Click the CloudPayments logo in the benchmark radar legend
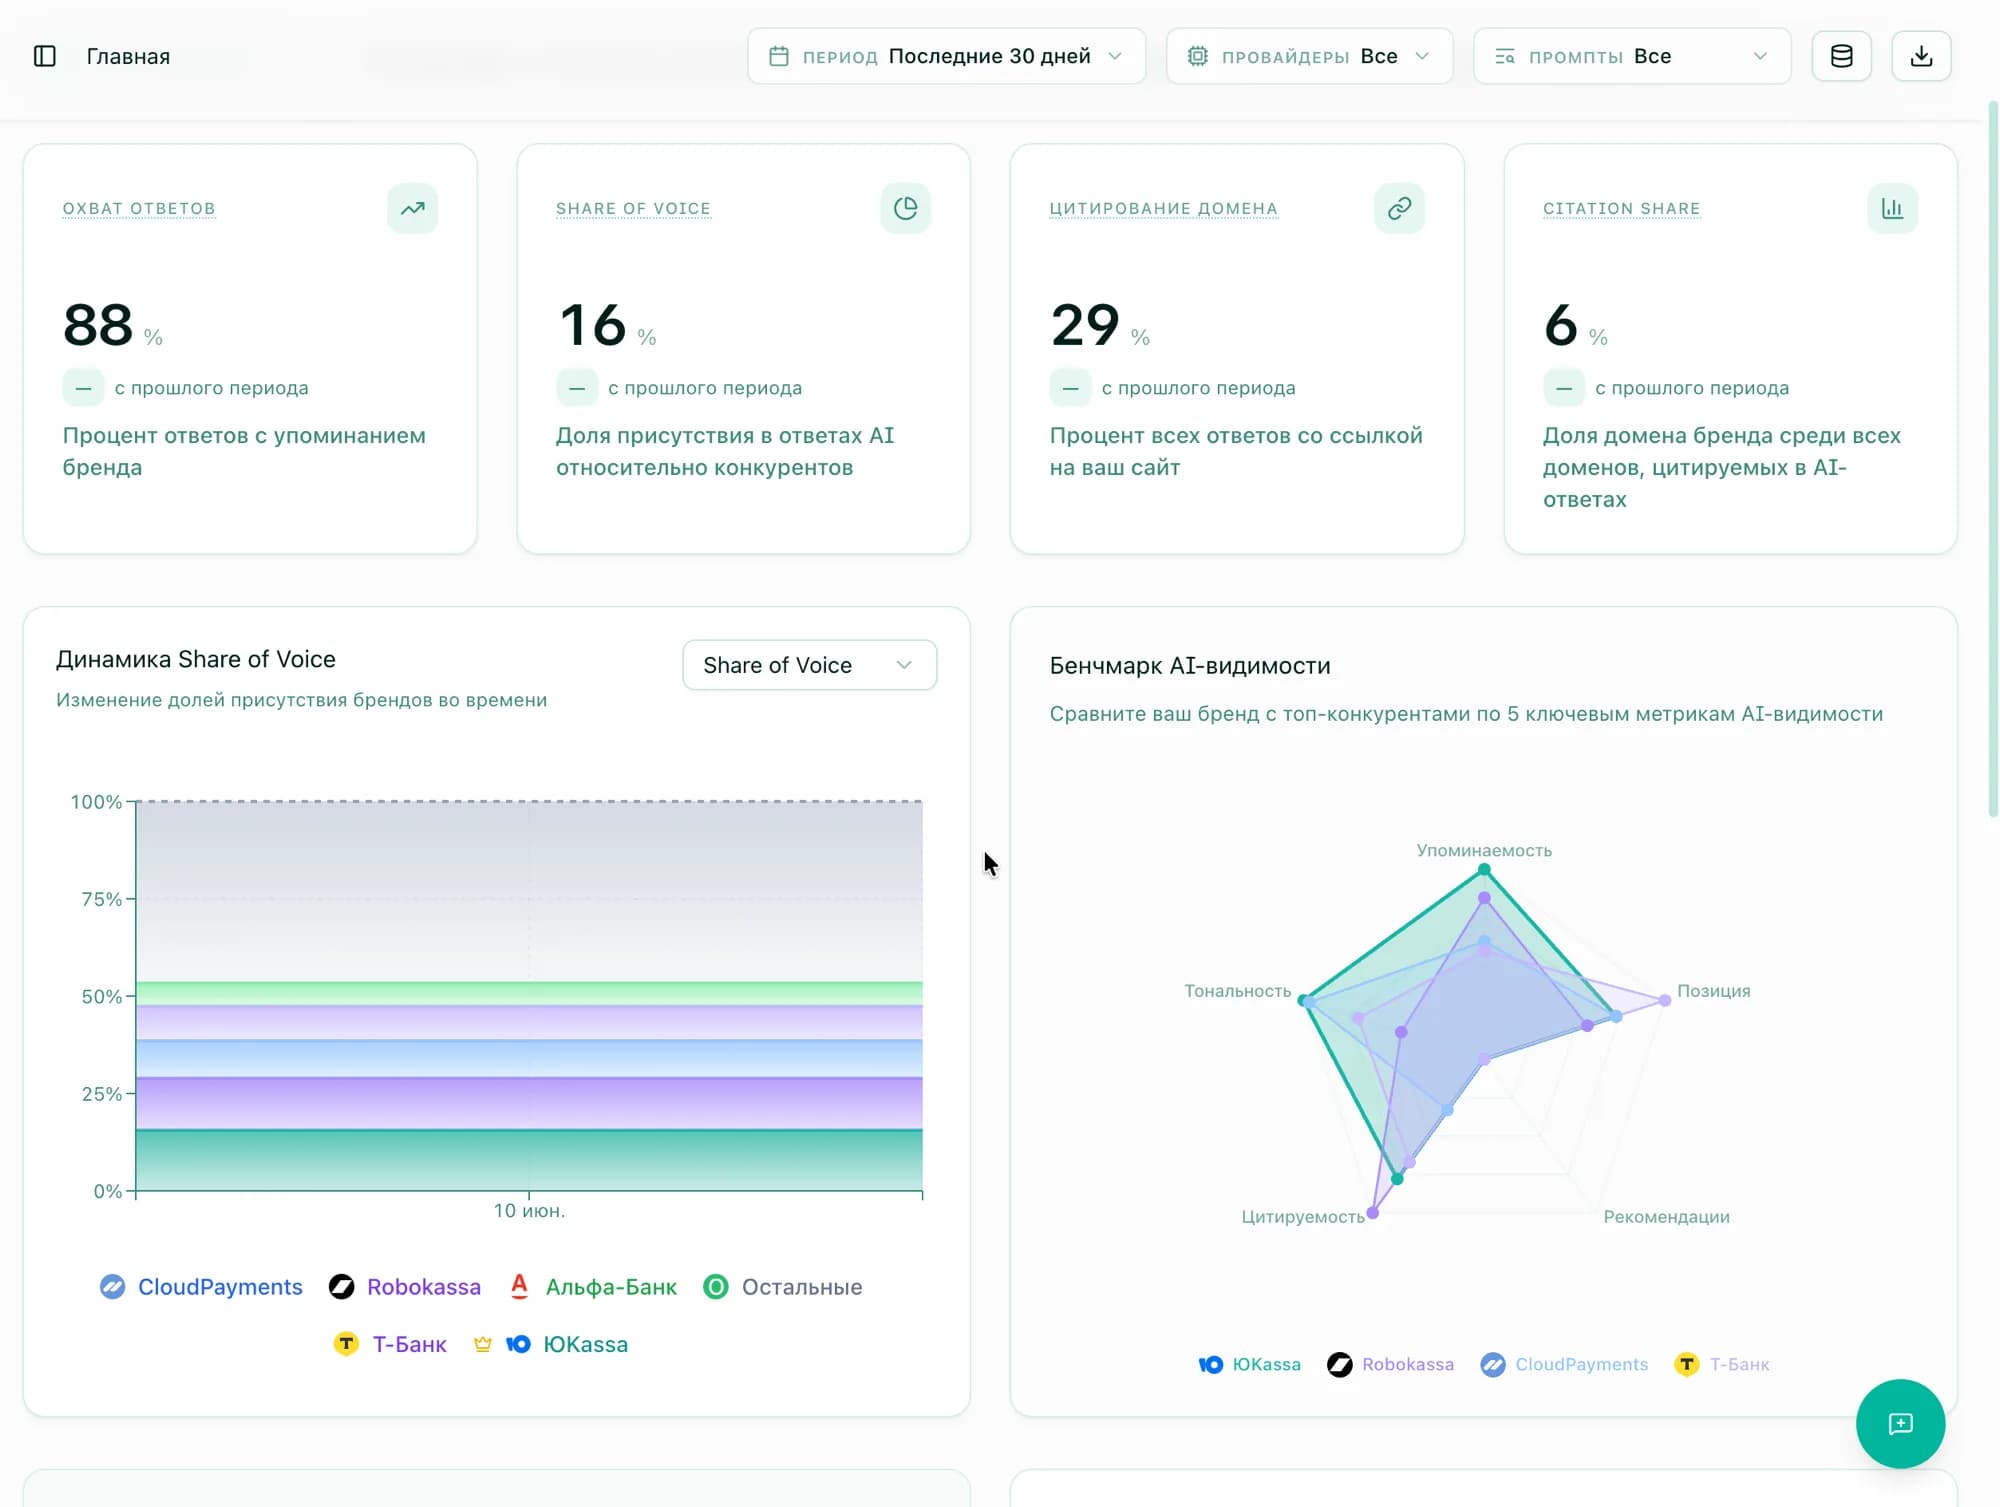Screen dimensions: 2000x1507 [x=1493, y=1364]
